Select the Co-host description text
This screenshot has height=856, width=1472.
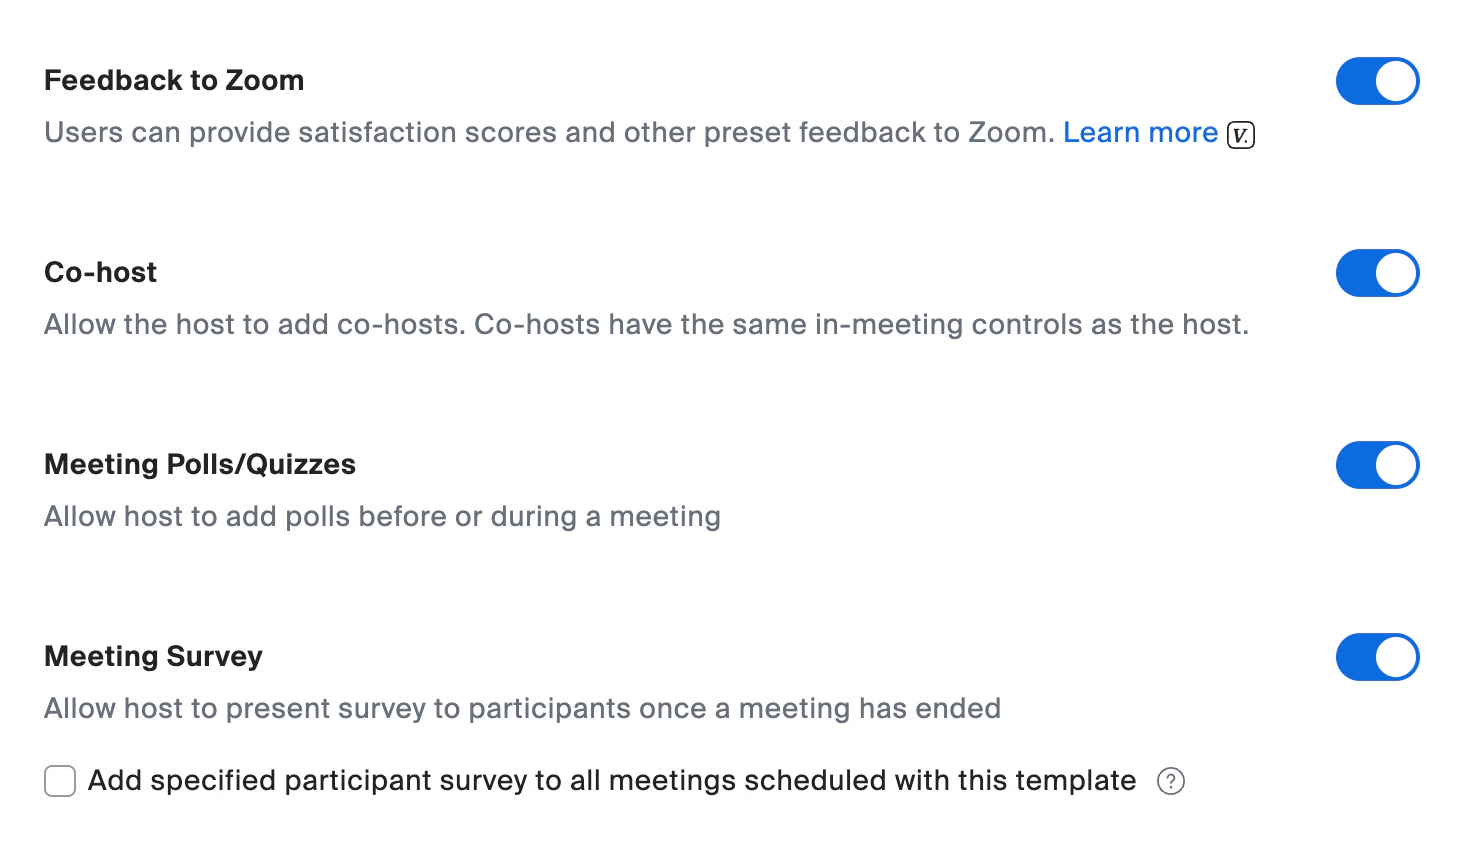(646, 324)
